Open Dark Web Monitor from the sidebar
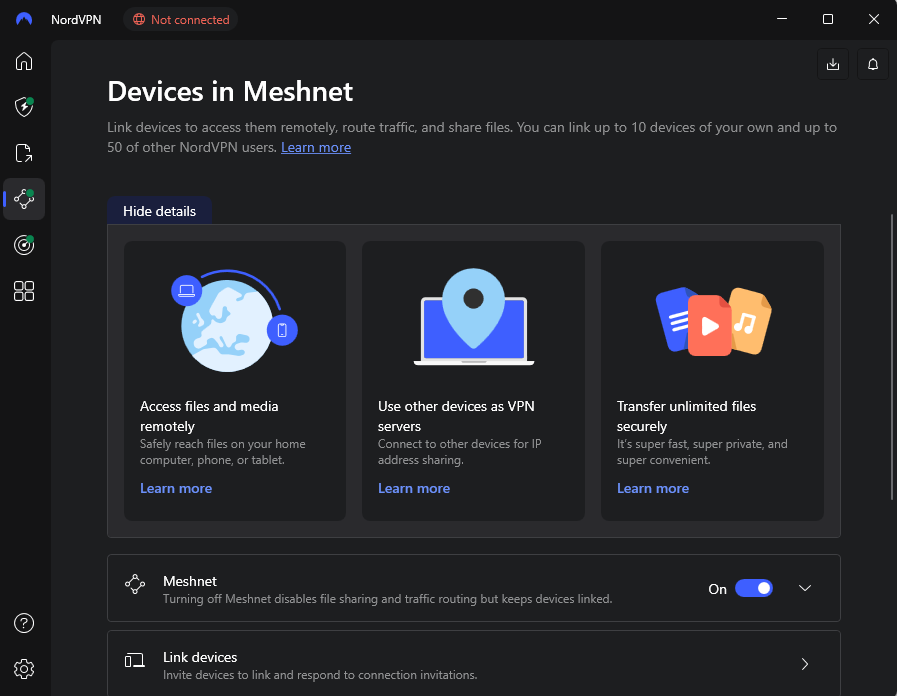 coord(23,245)
